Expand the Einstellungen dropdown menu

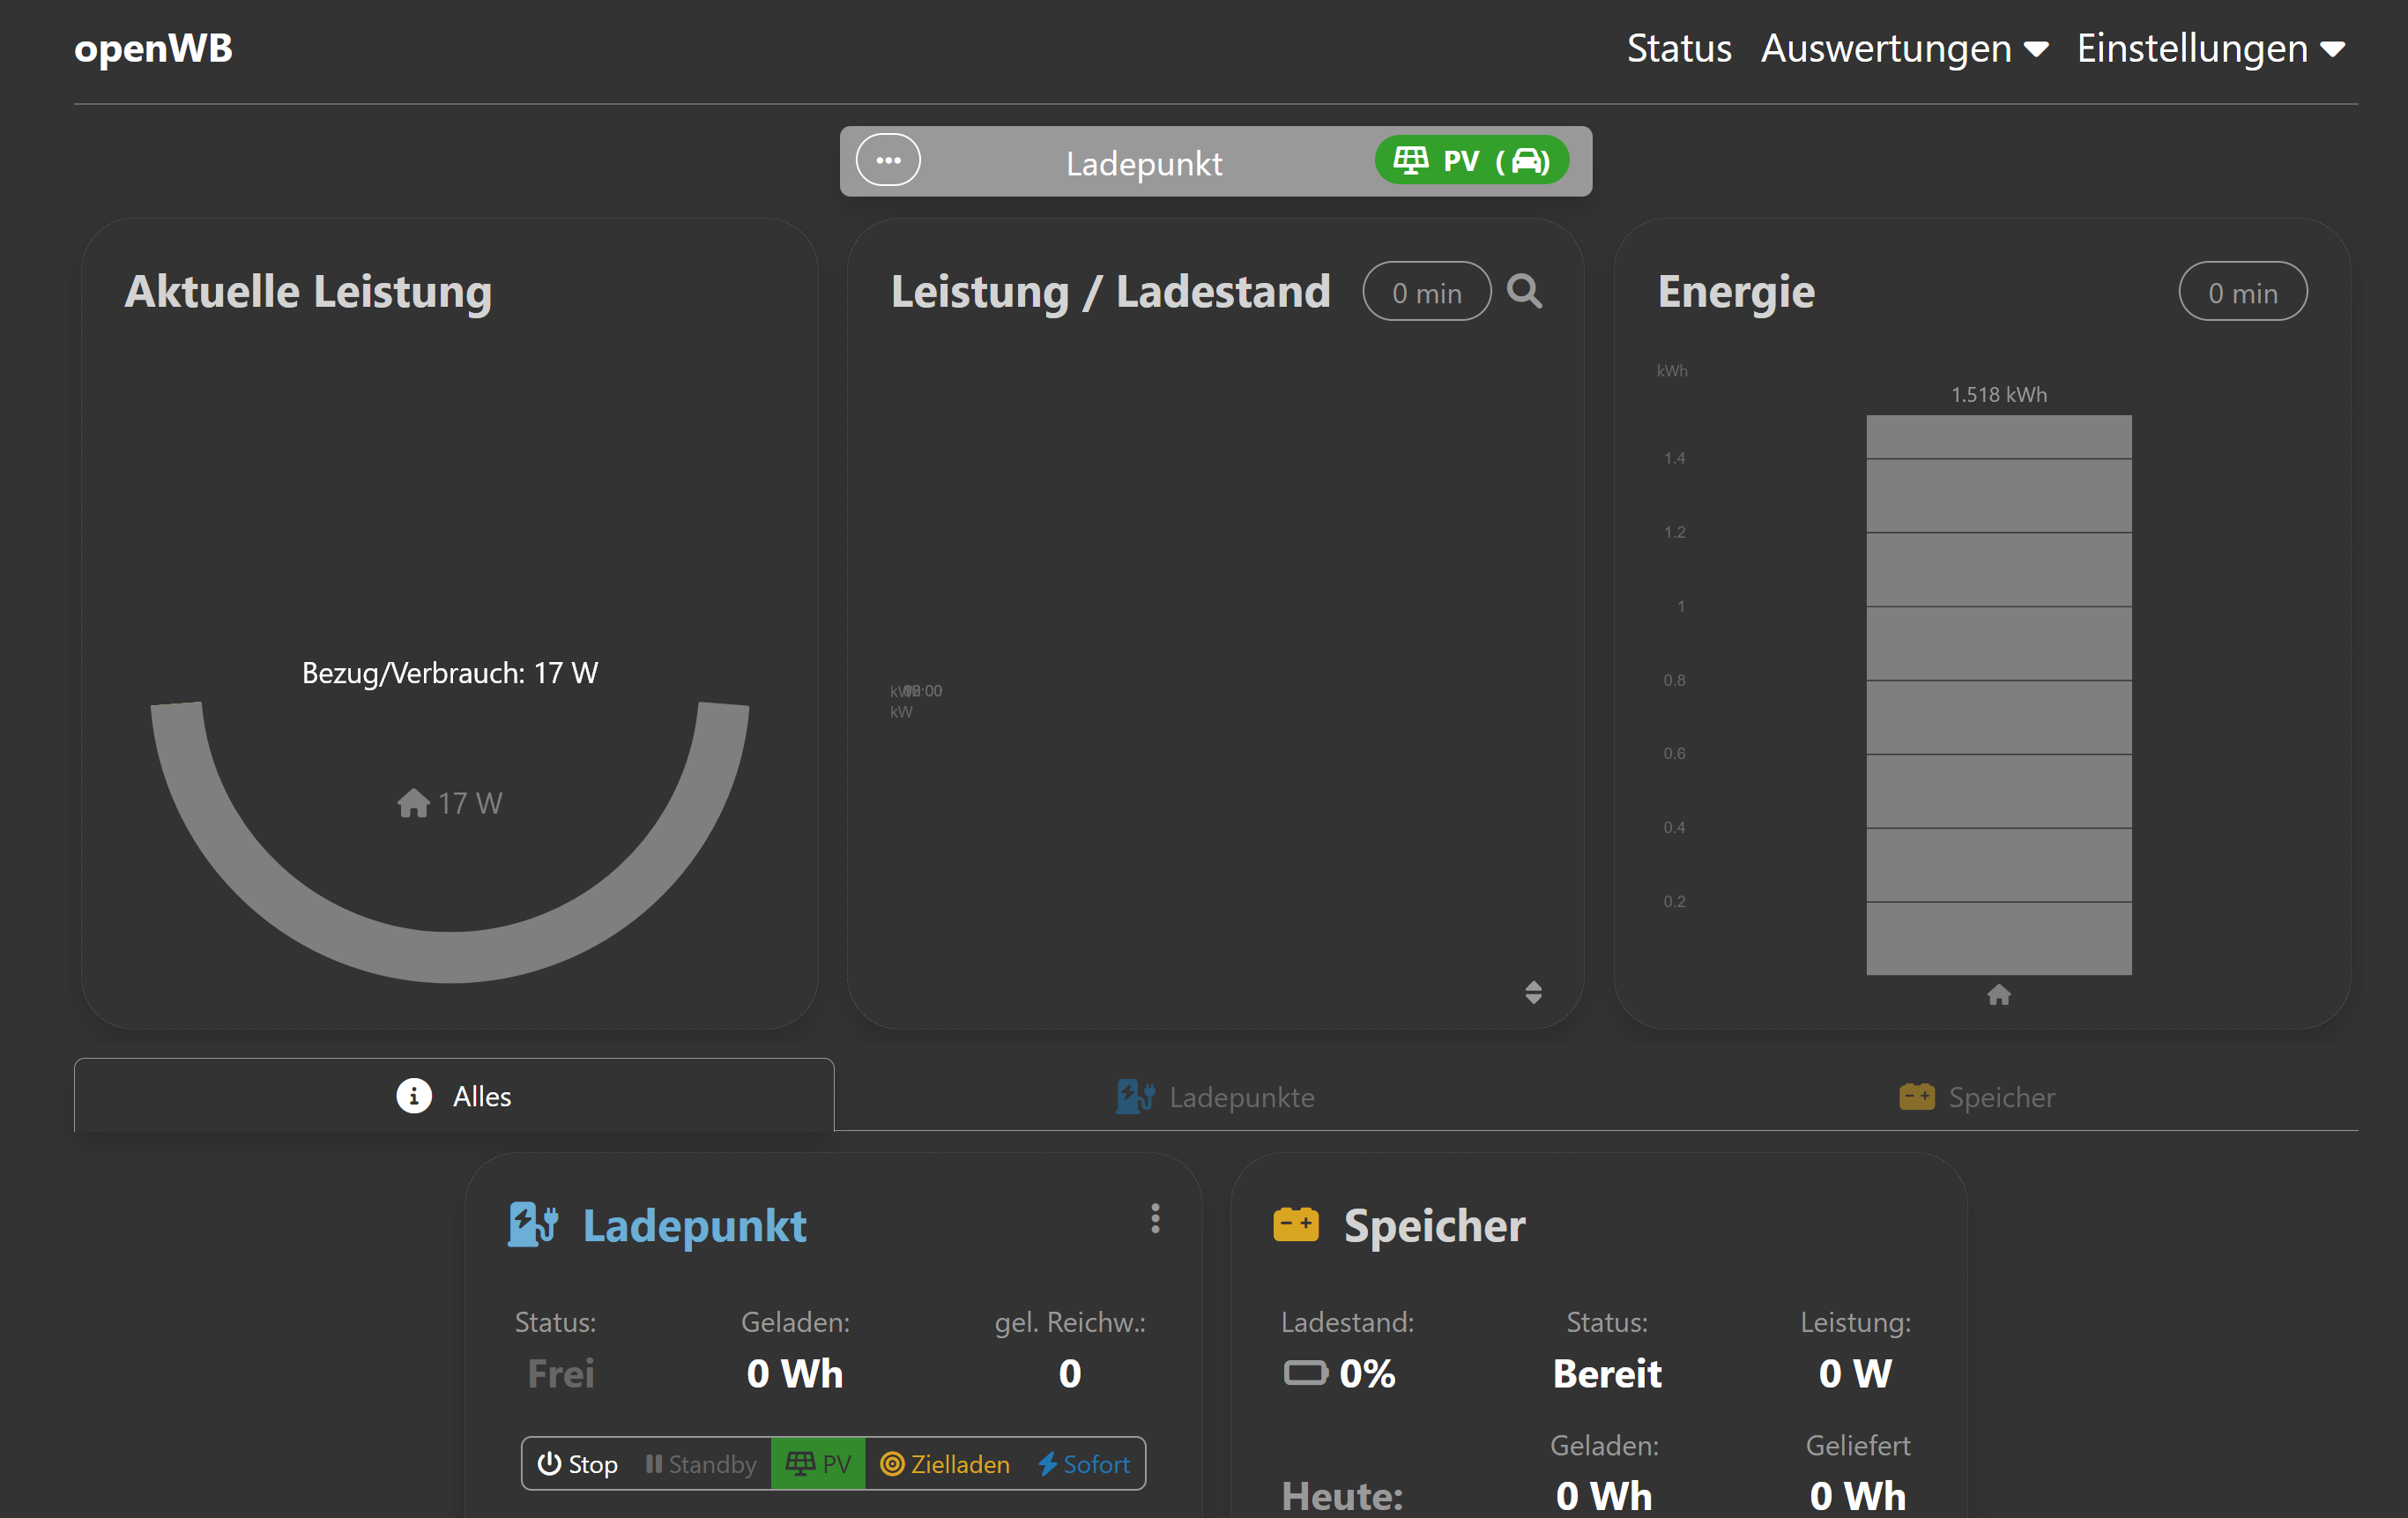[2210, 48]
